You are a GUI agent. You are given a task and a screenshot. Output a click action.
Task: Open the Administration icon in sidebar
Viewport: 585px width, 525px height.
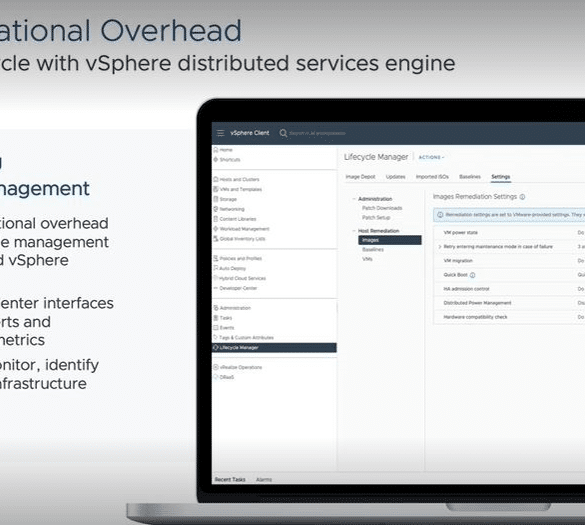tap(216, 308)
